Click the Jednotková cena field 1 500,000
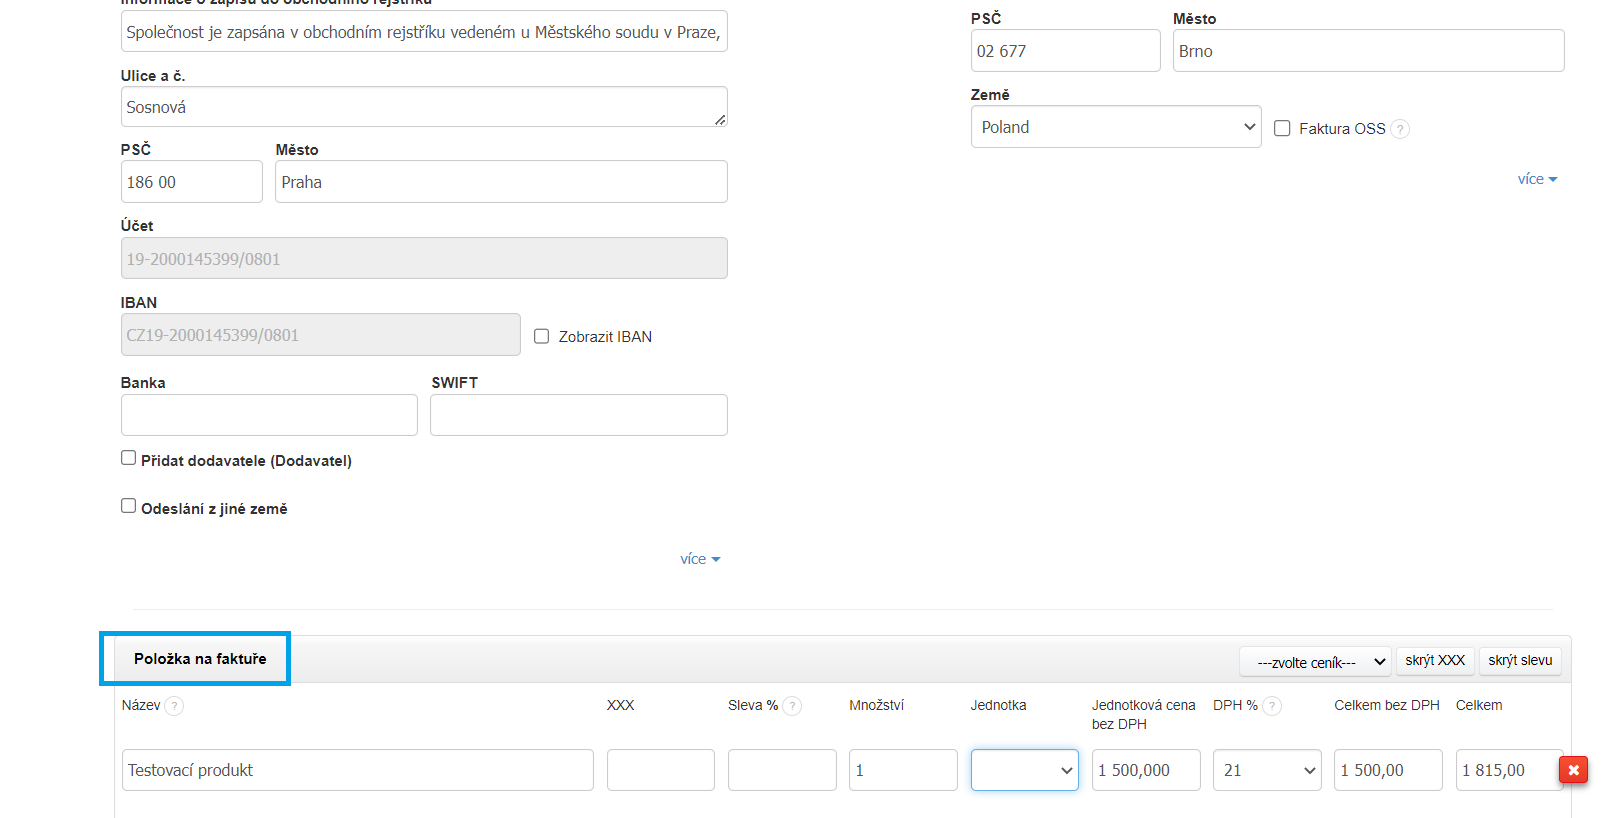 click(1146, 770)
